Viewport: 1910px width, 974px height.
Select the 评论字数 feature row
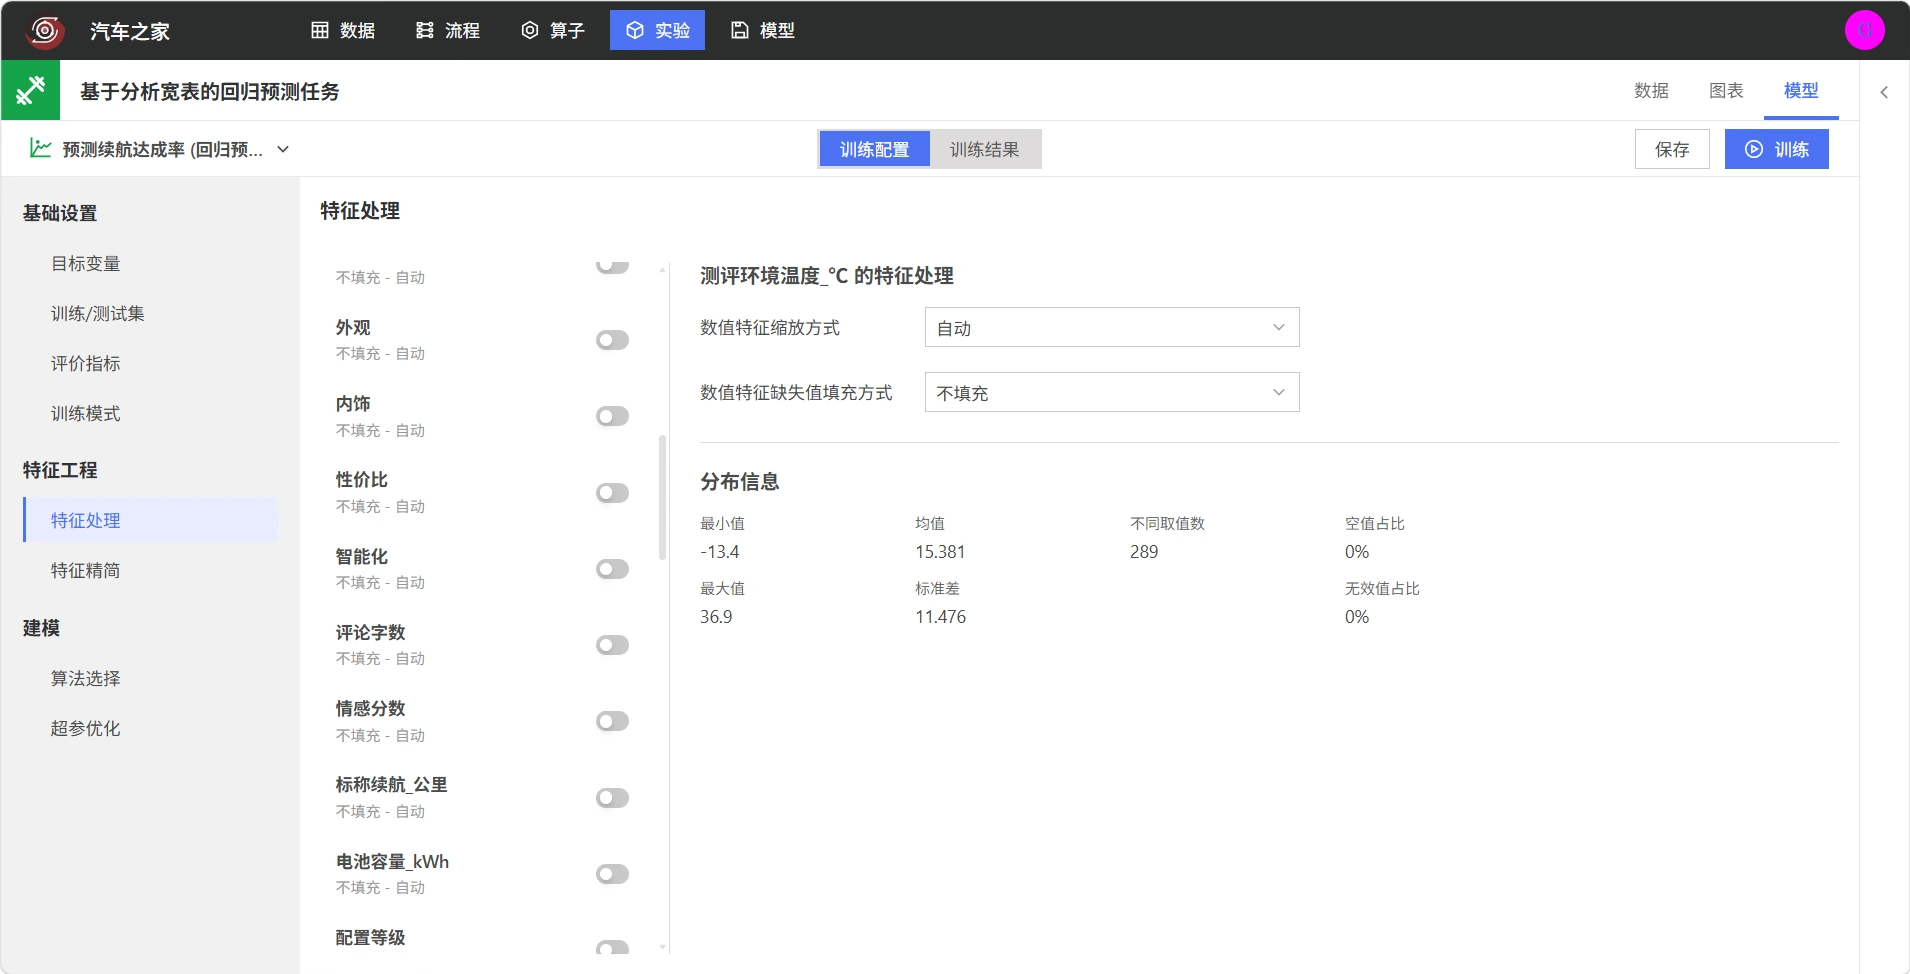(483, 645)
